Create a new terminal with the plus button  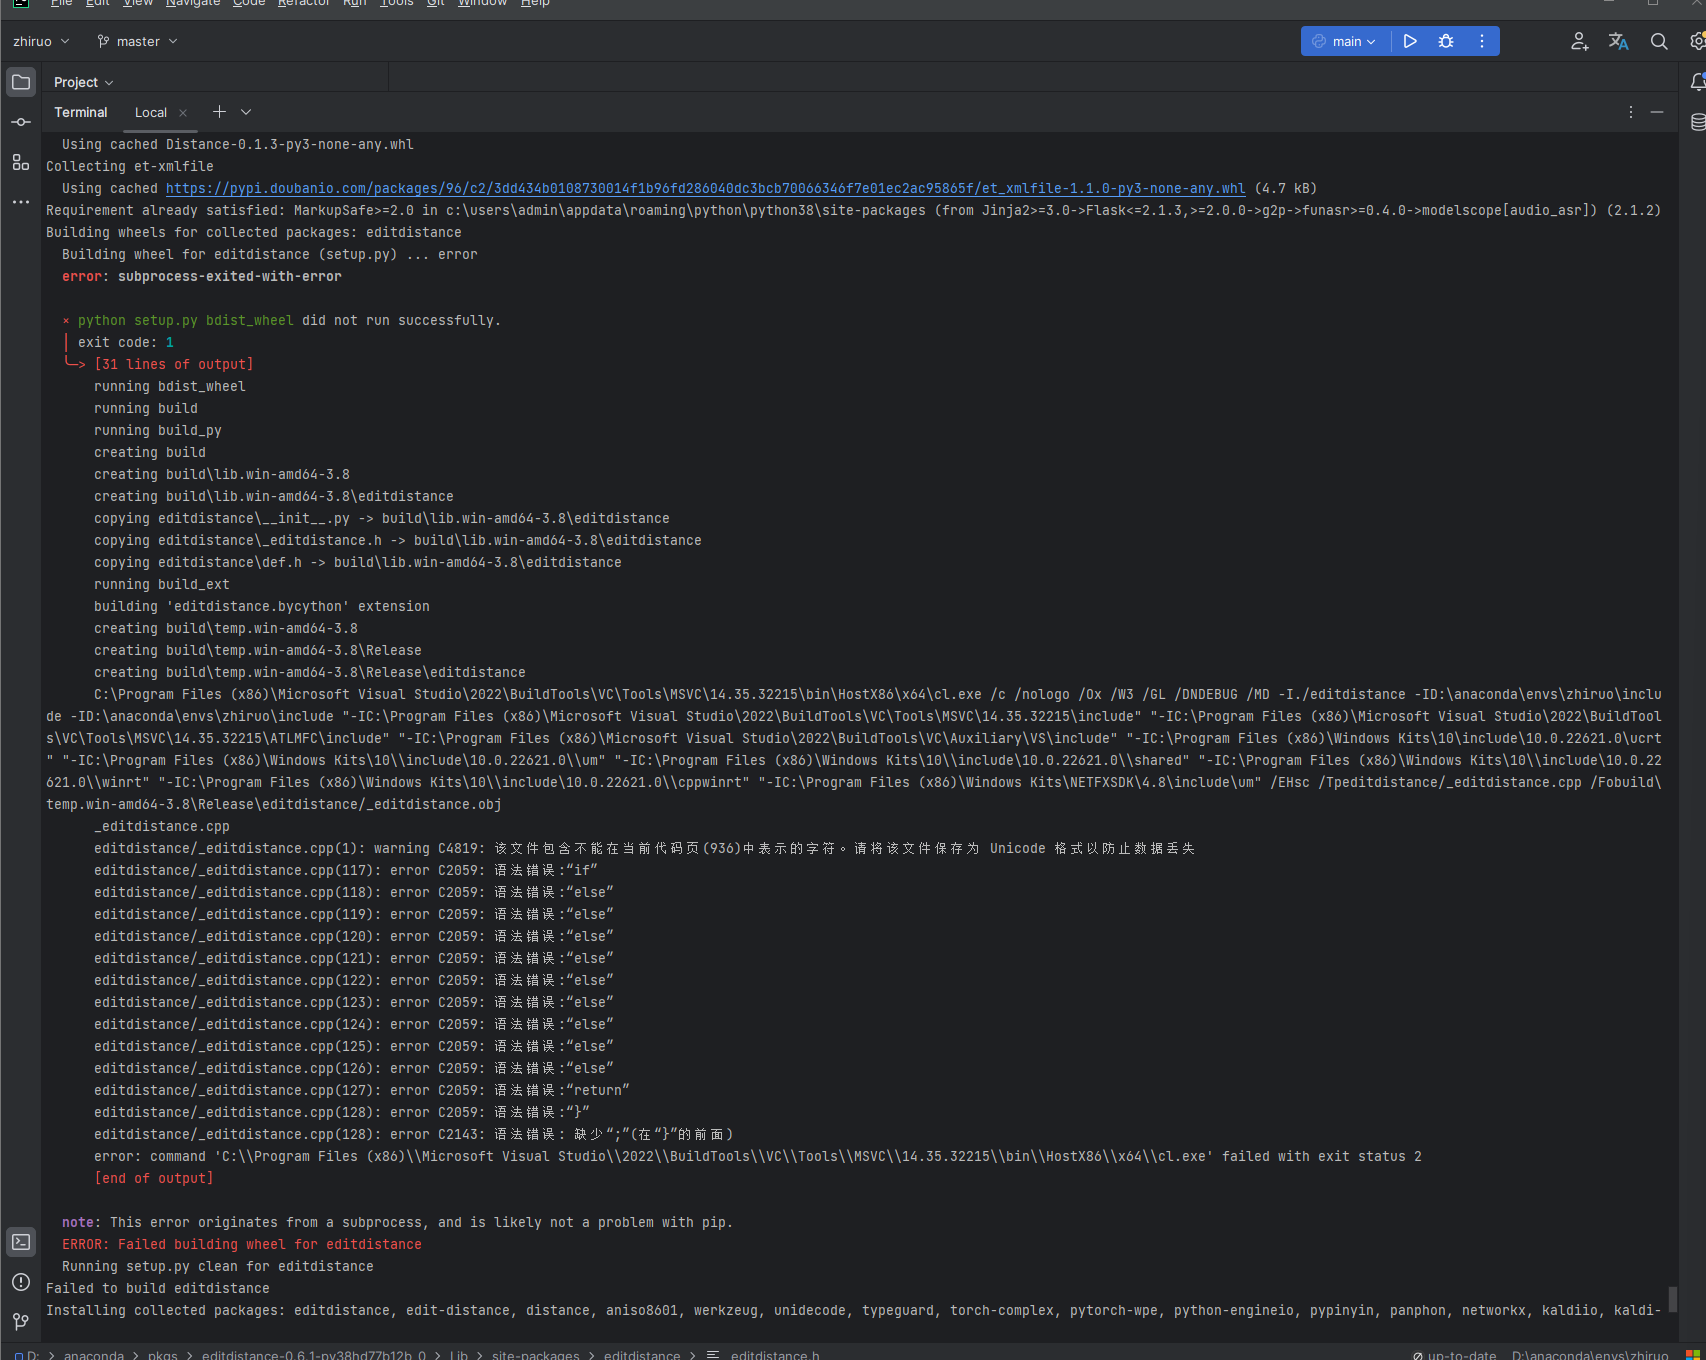(219, 112)
